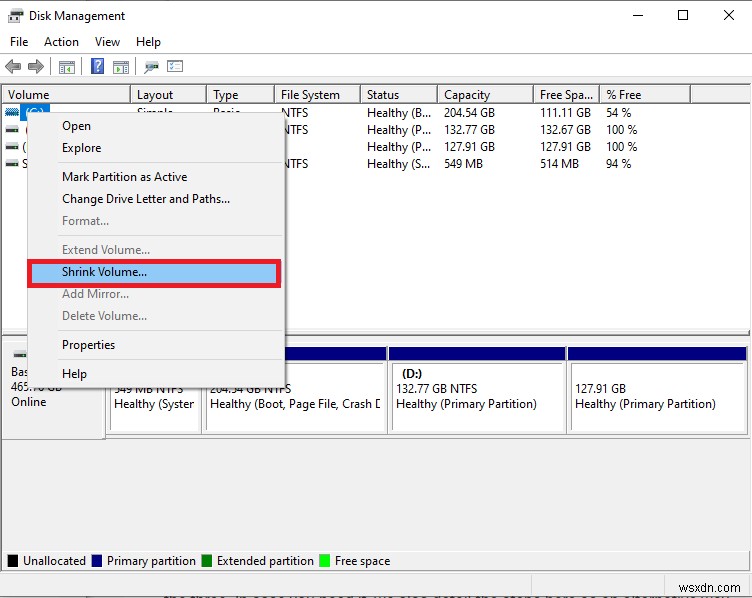The width and height of the screenshot is (752, 598).
Task: Click the 54 % free value
Action: pyautogui.click(x=618, y=113)
